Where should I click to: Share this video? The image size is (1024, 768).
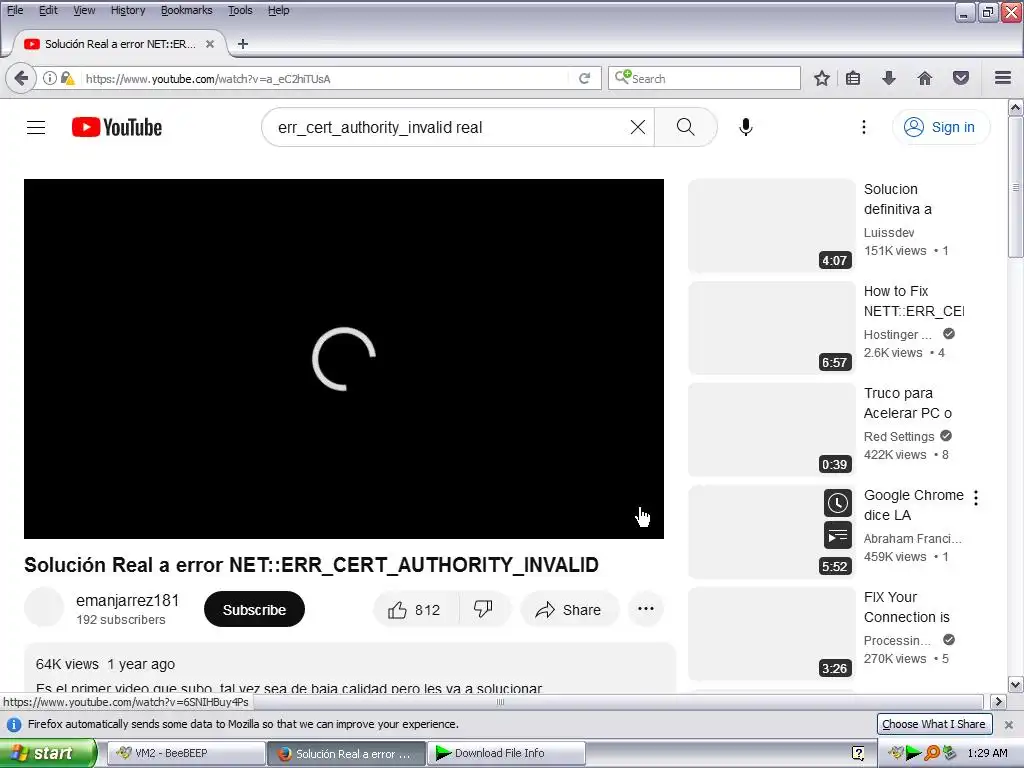pyautogui.click(x=569, y=610)
